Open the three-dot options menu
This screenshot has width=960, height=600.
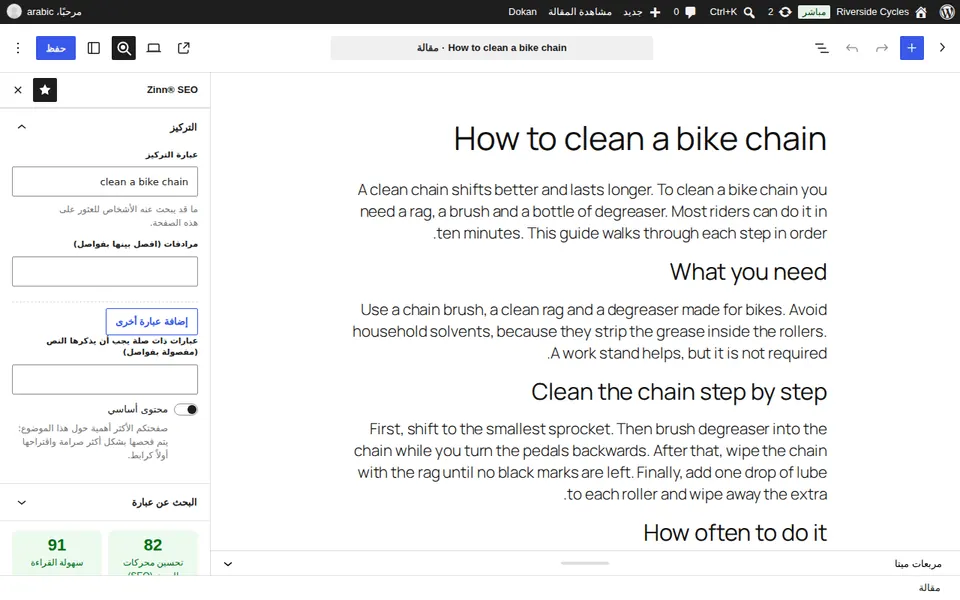coord(18,48)
